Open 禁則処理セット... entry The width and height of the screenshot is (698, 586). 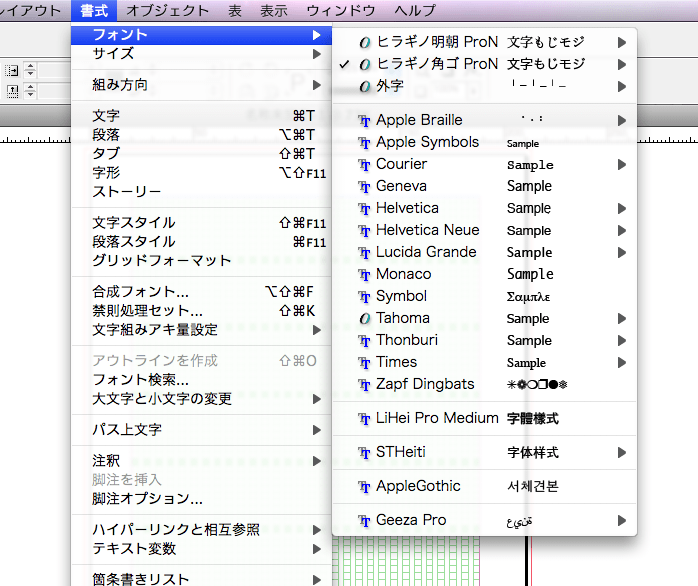coord(201,311)
